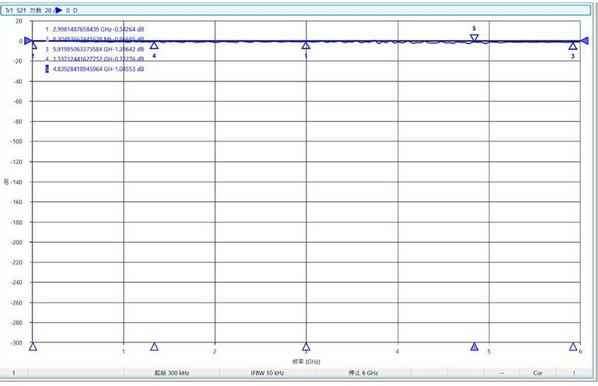Image resolution: width=598 pixels, height=386 pixels.
Task: Click the filled marker 5 indicator on frequency axis
Action: 474,346
